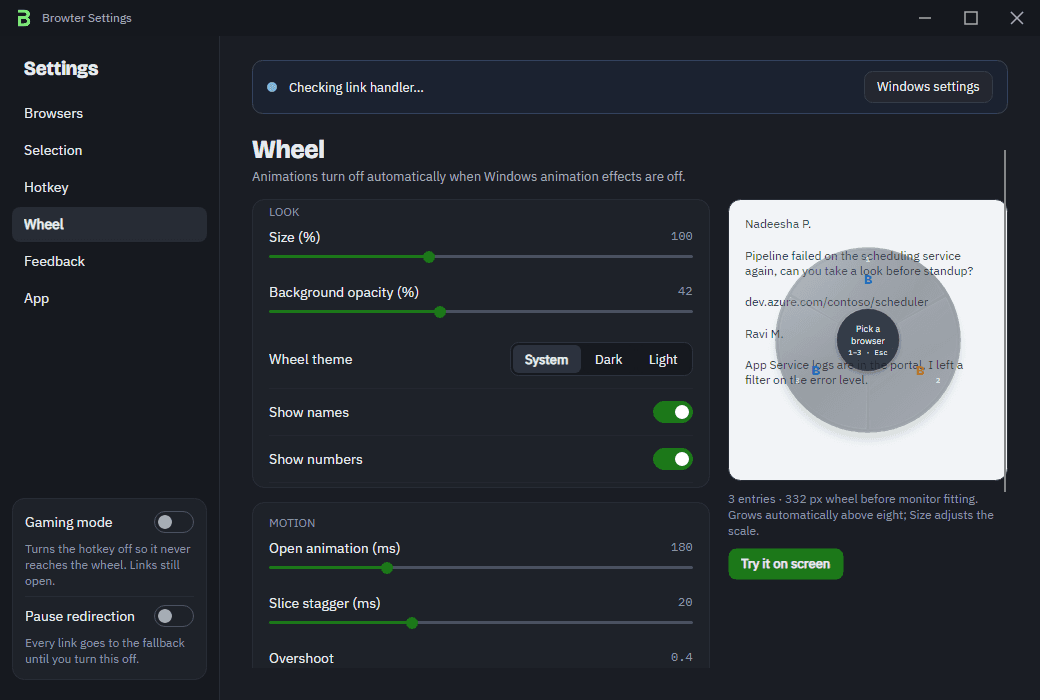The width and height of the screenshot is (1040, 700).
Task: Click the LOOK section label
Action: [x=284, y=212]
